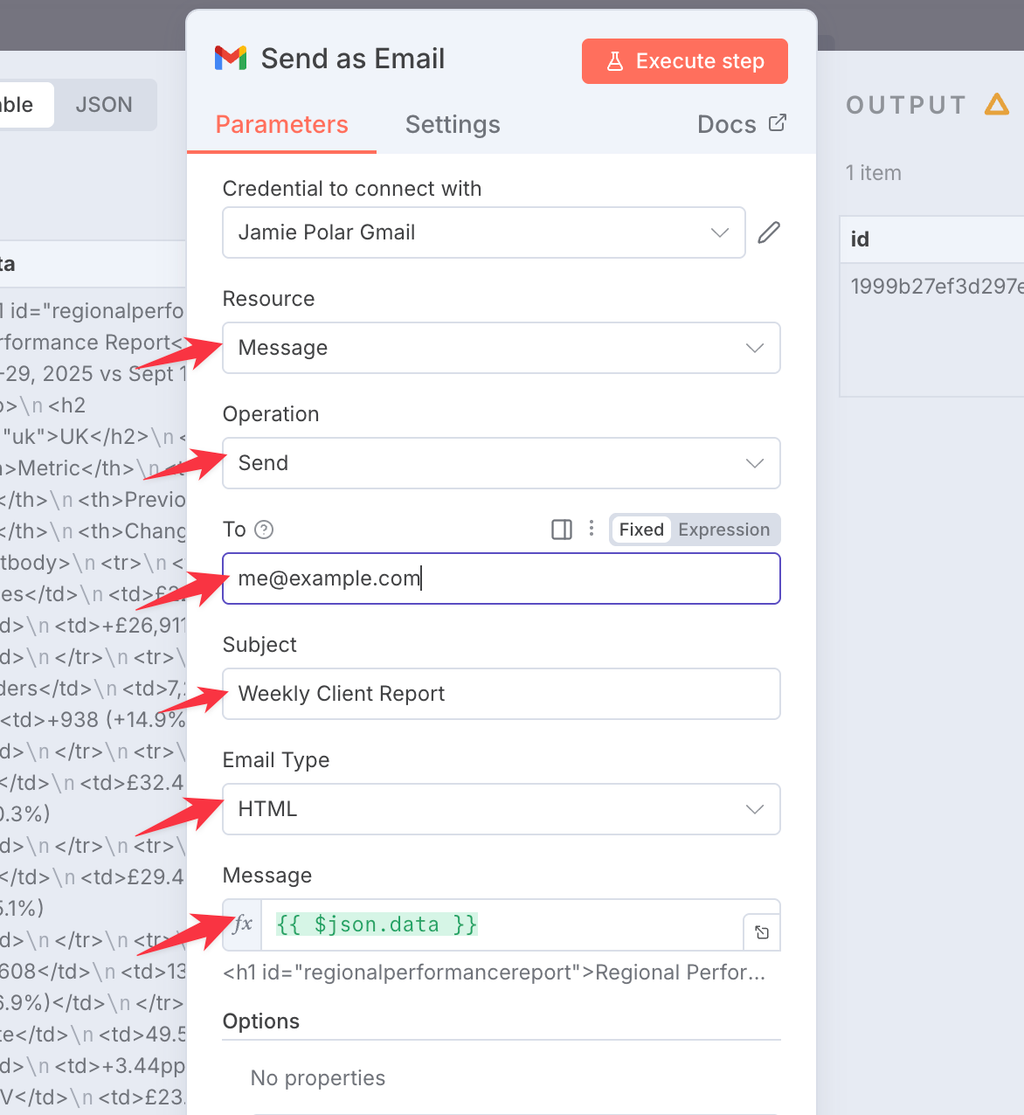Switch To field to Expression mode
Image resolution: width=1024 pixels, height=1115 pixels.
(x=724, y=530)
